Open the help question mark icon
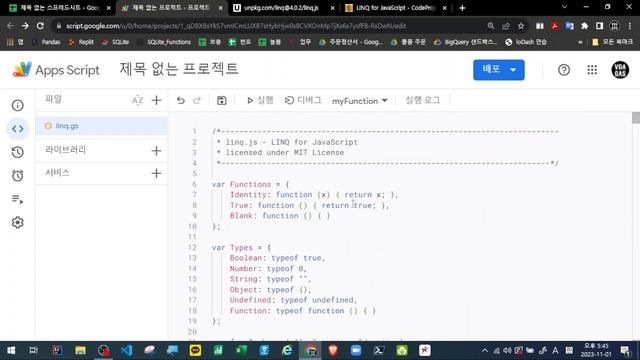 pyautogui.click(x=564, y=70)
